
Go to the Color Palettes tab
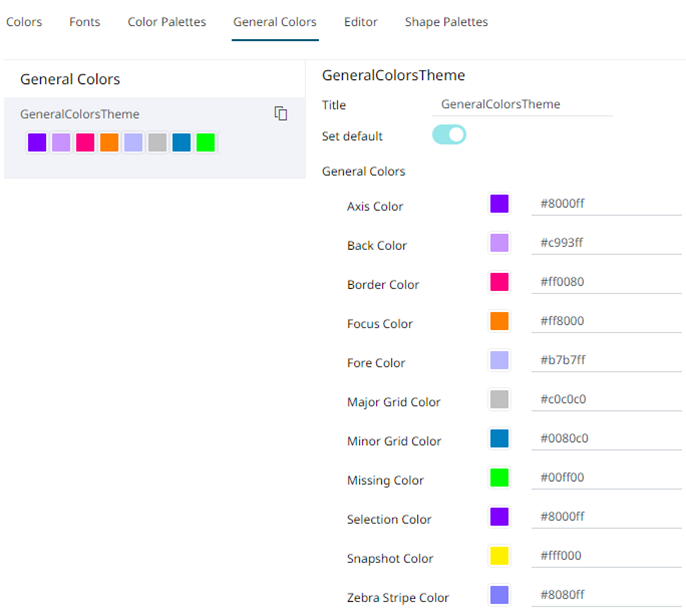click(167, 22)
